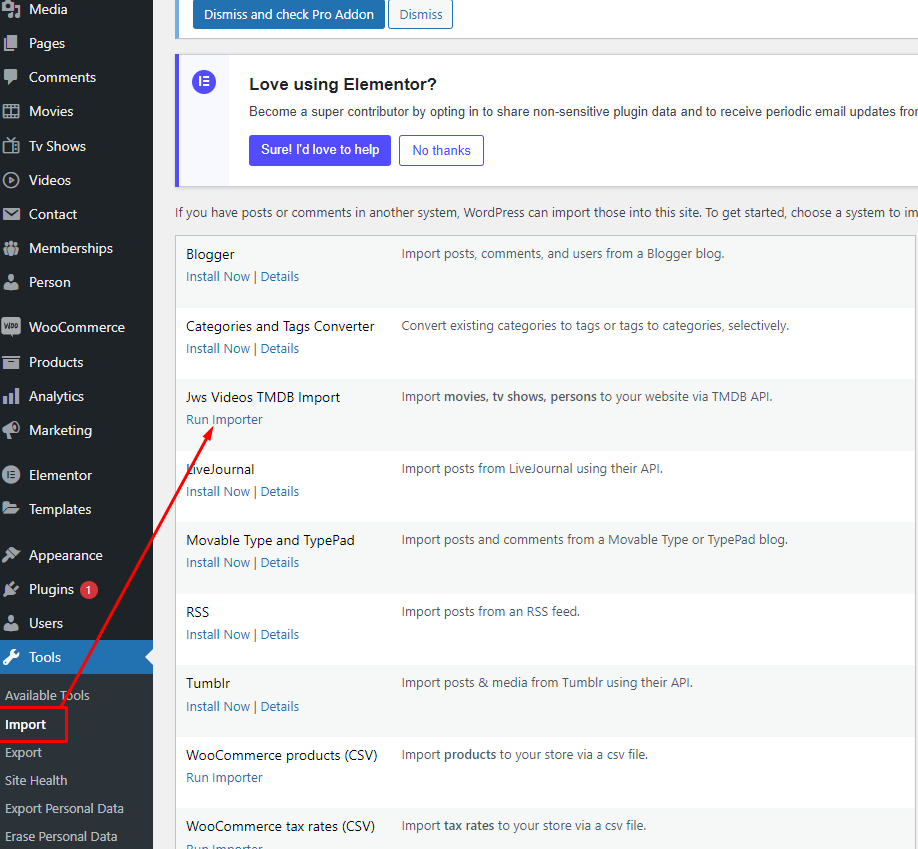Click the WooCommerce tax rates (CSV) title
The width and height of the screenshot is (918, 849).
[x=280, y=826]
